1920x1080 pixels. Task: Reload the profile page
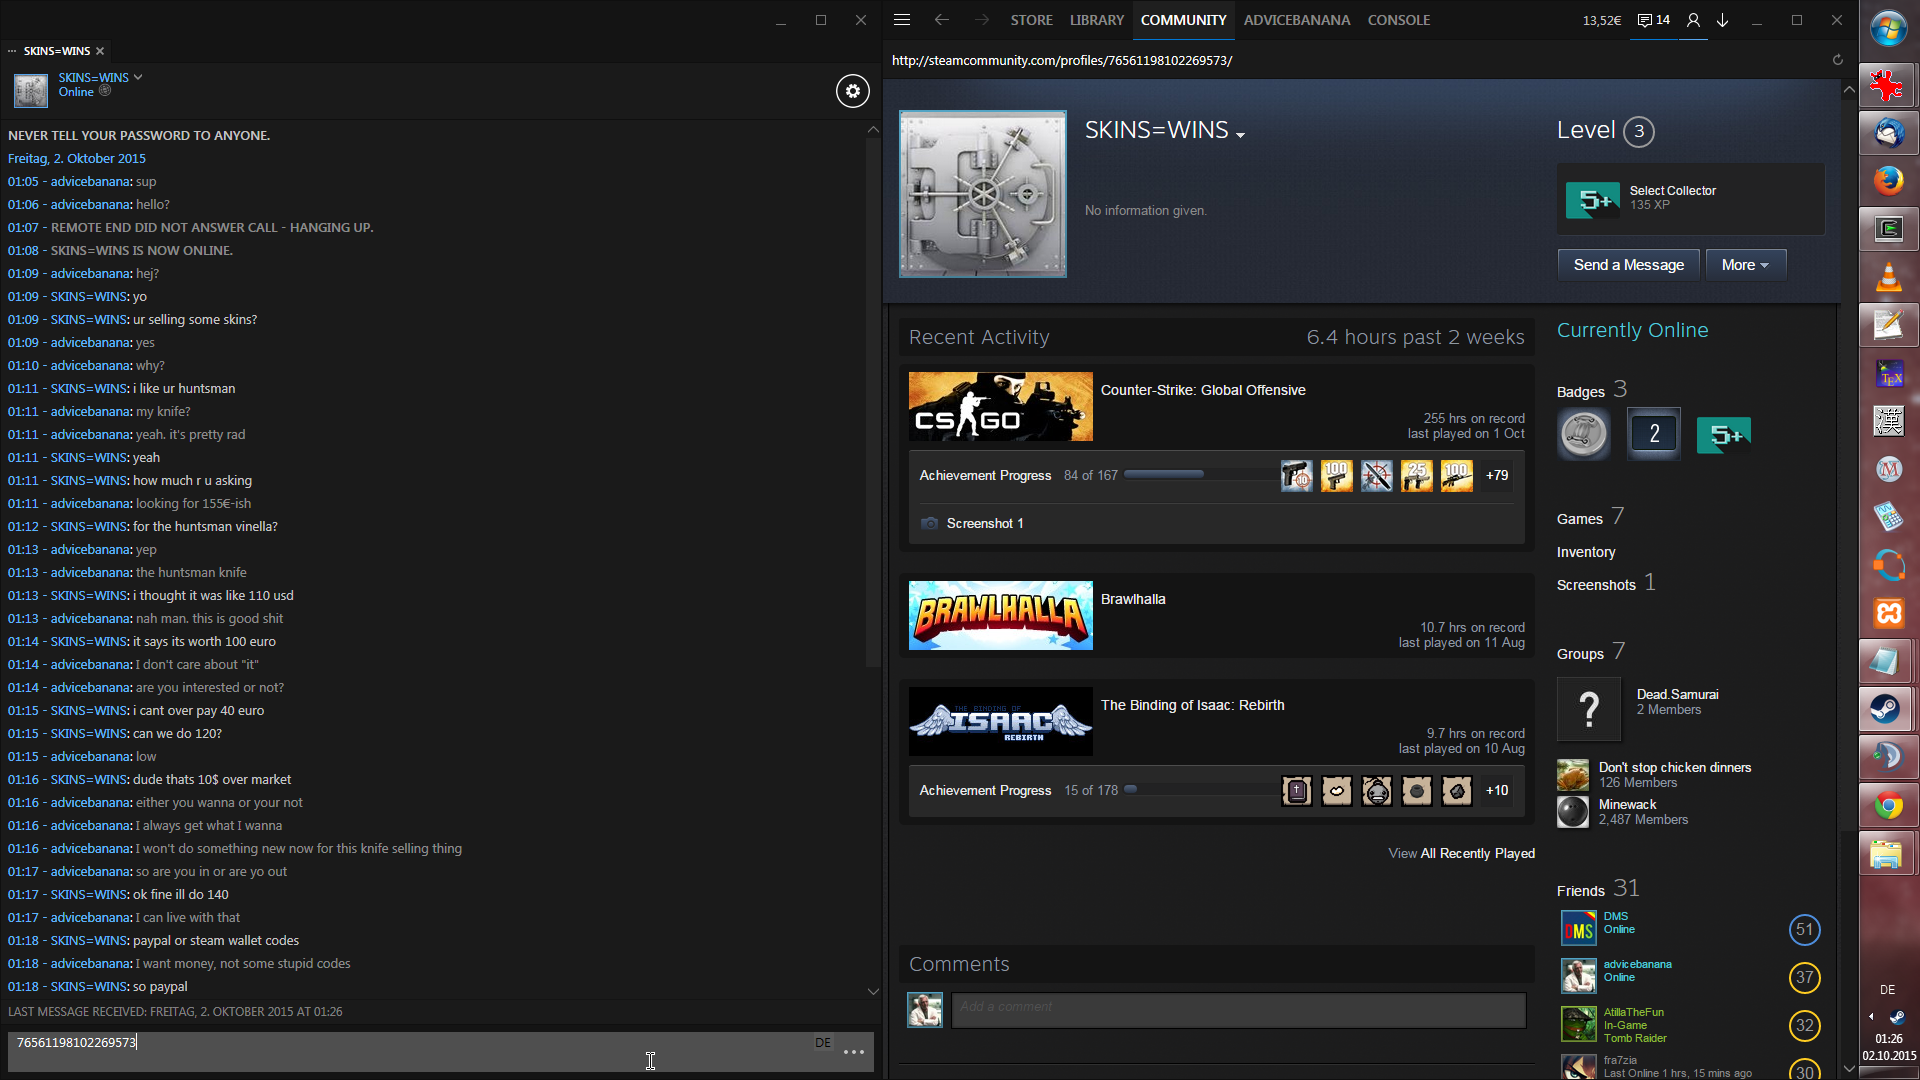pyautogui.click(x=1837, y=60)
